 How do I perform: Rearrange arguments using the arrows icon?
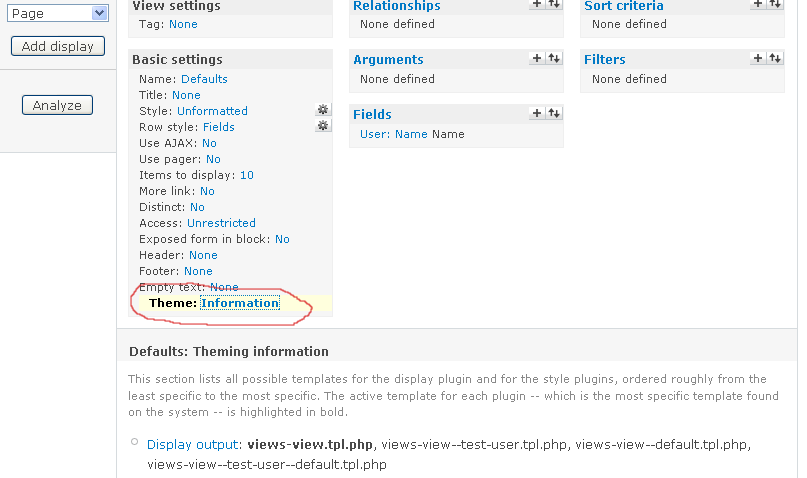(553, 59)
